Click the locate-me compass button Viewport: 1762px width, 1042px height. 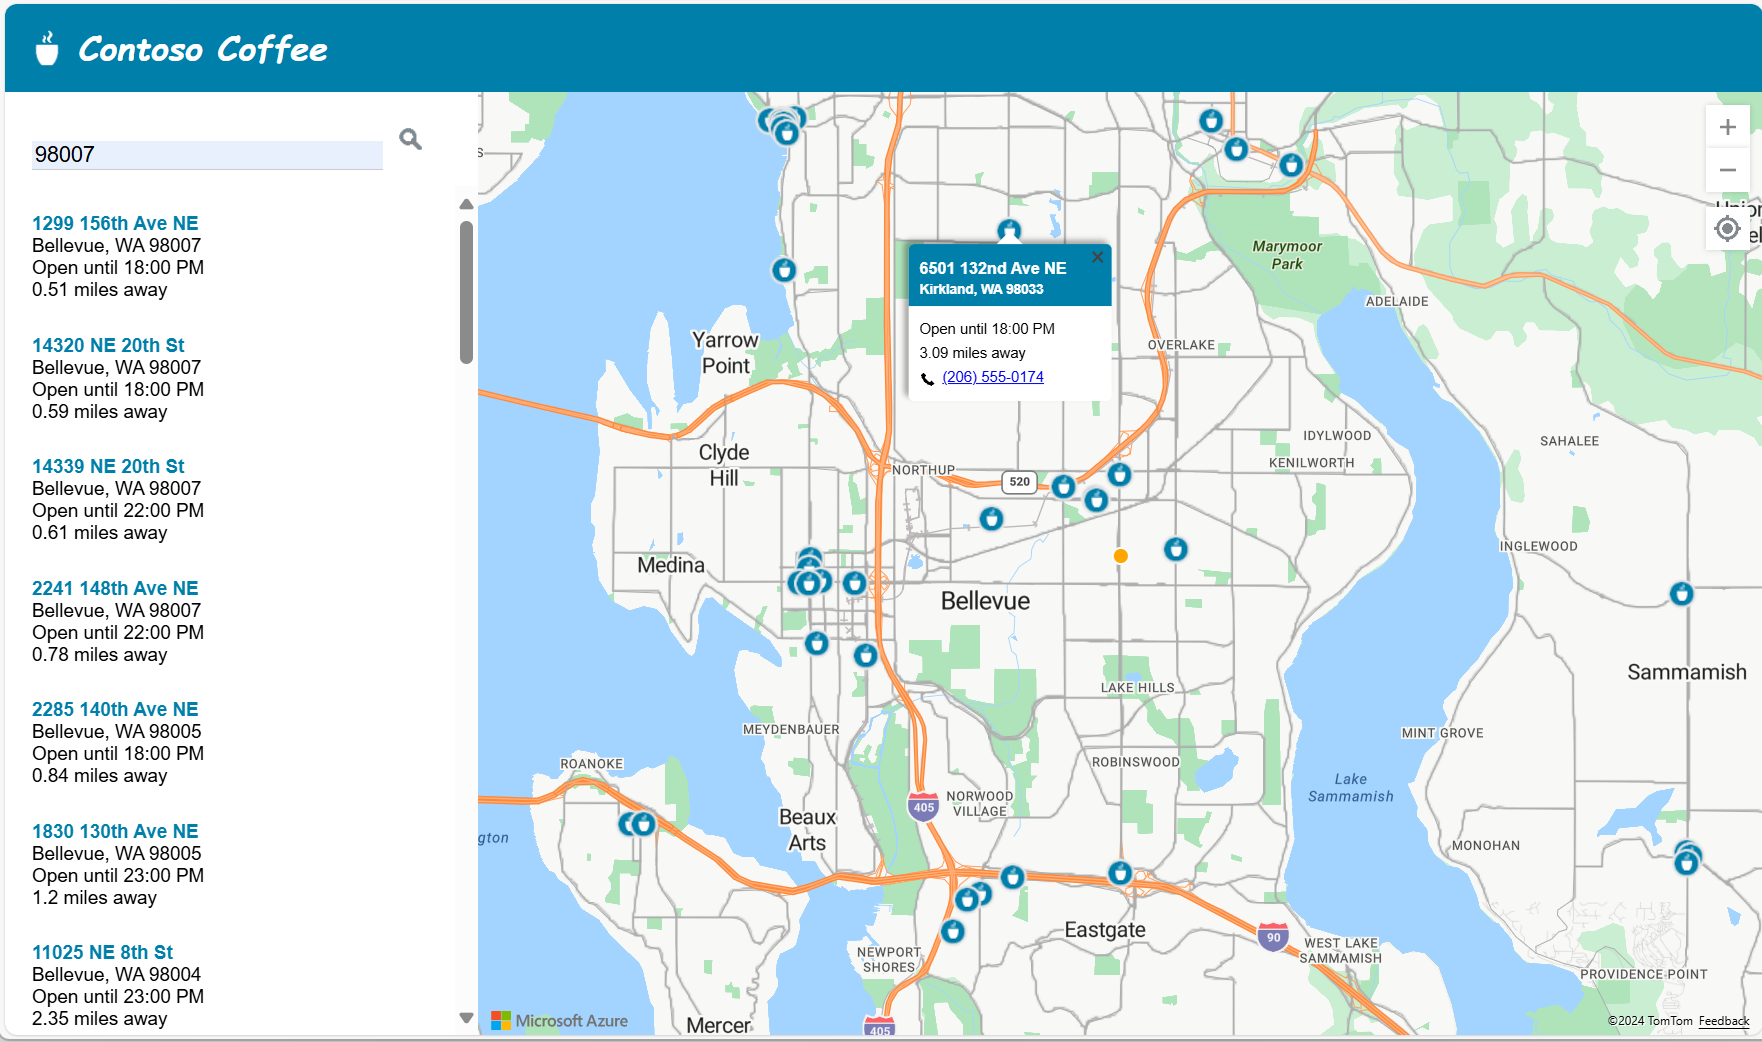click(x=1726, y=228)
